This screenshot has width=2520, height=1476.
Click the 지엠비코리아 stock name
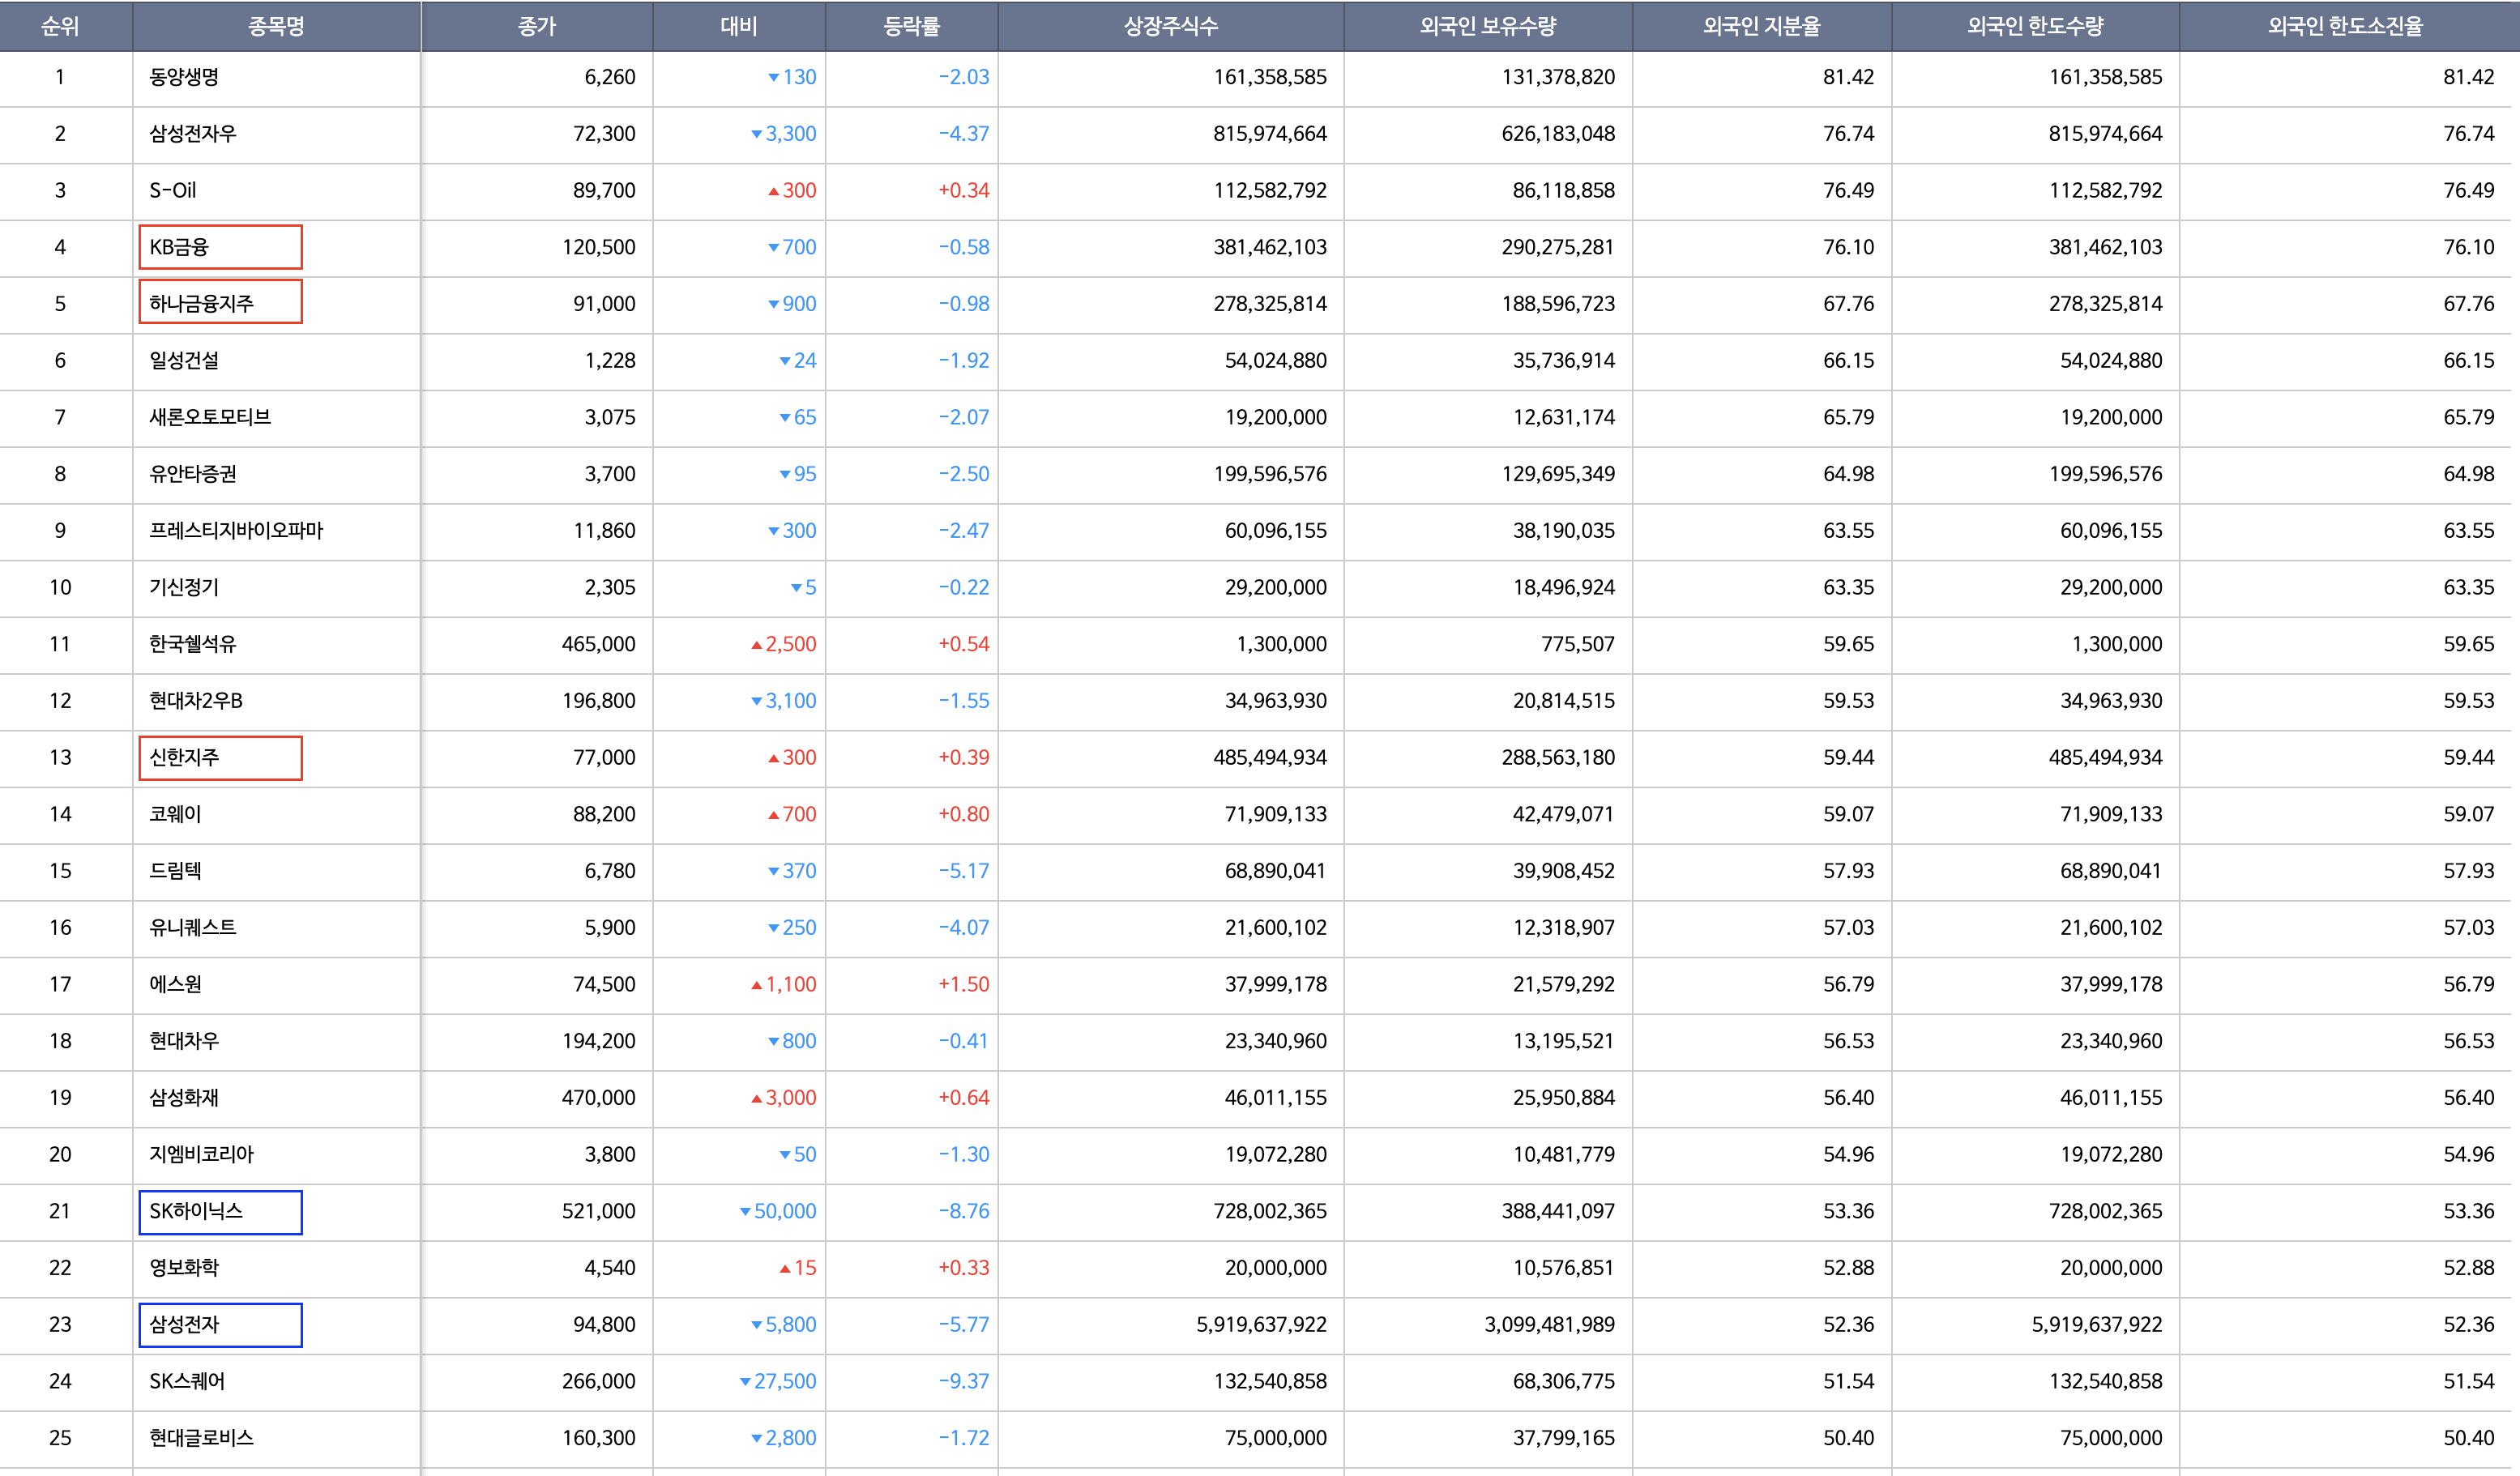201,1155
